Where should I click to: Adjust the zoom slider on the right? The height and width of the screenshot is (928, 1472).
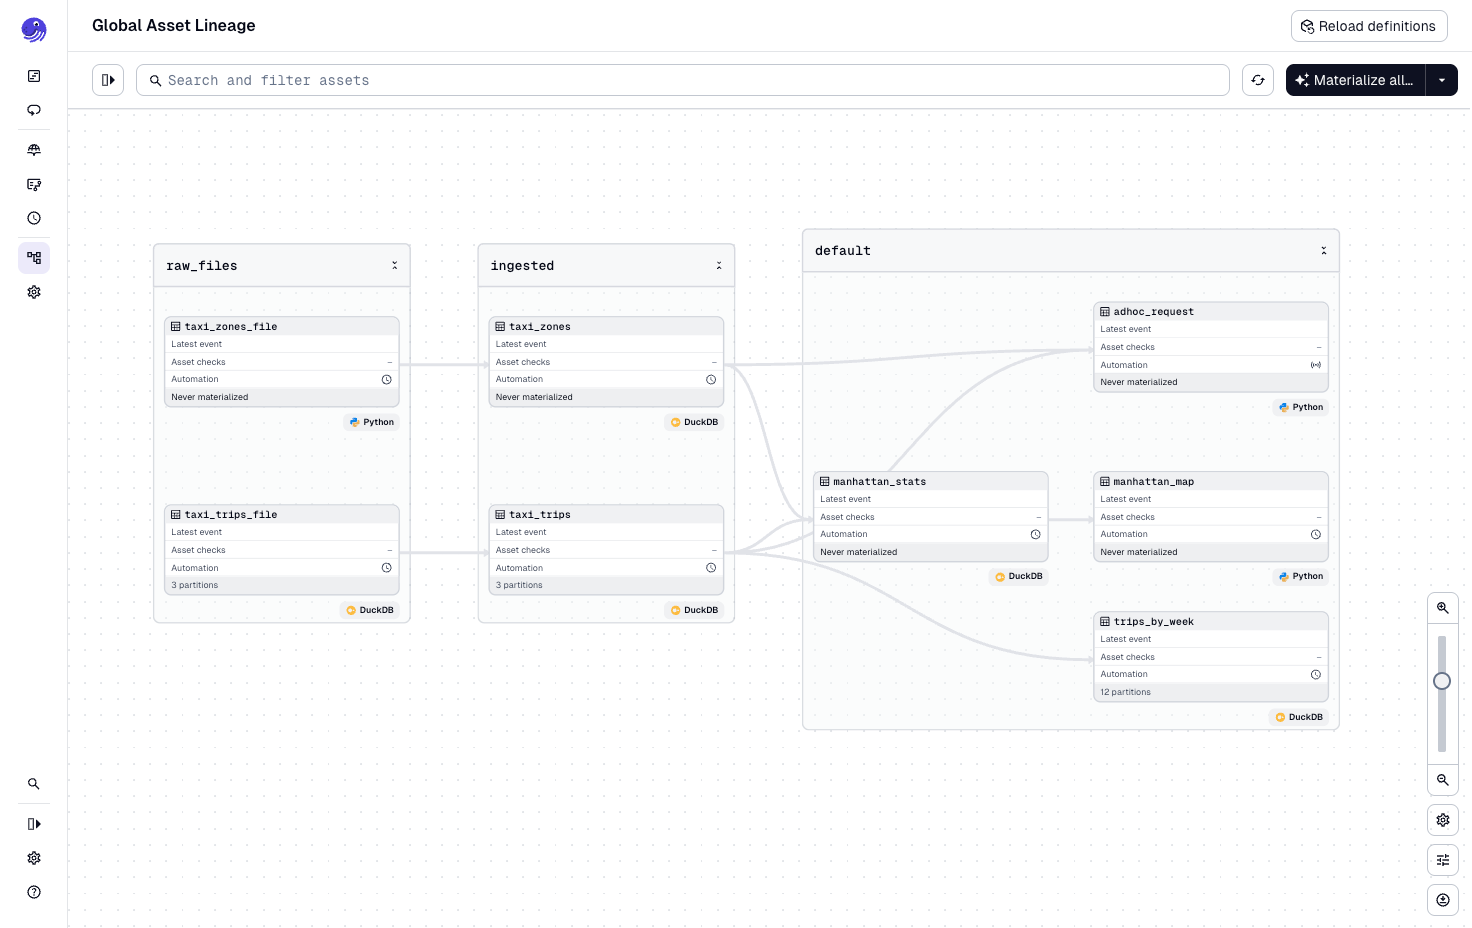(1442, 681)
